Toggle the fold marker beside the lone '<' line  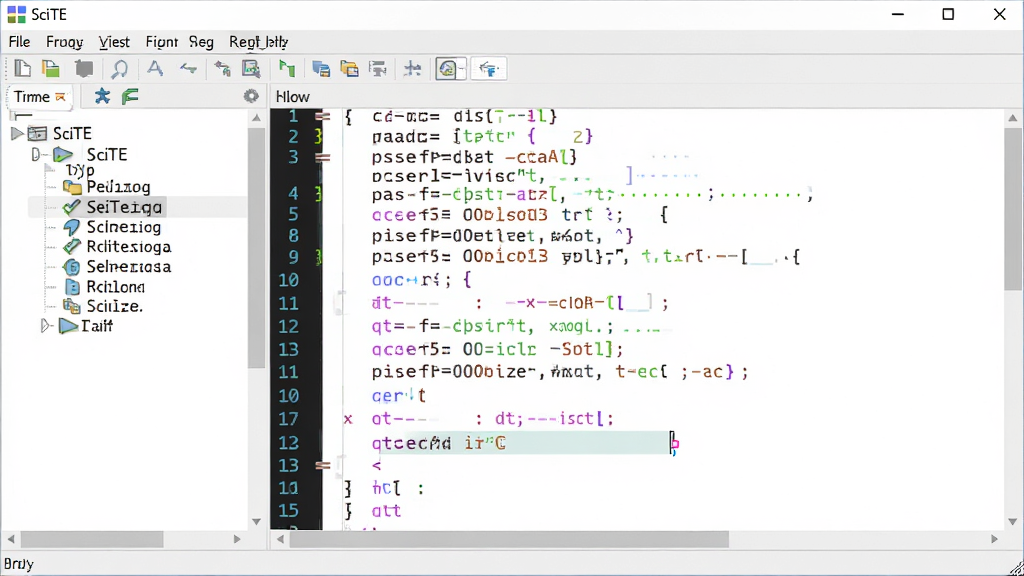click(323, 466)
